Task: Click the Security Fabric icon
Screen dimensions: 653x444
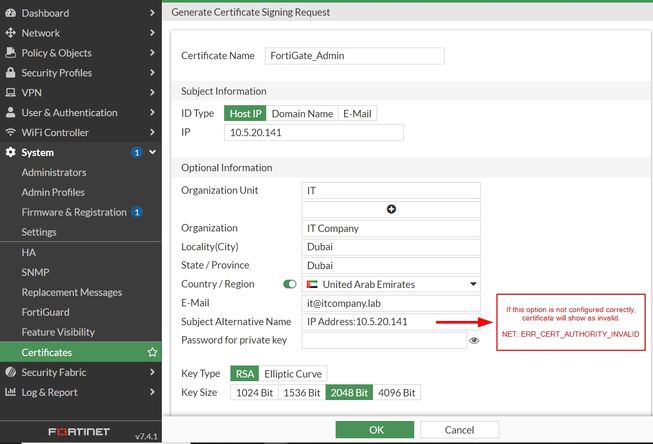Action: click(x=10, y=372)
